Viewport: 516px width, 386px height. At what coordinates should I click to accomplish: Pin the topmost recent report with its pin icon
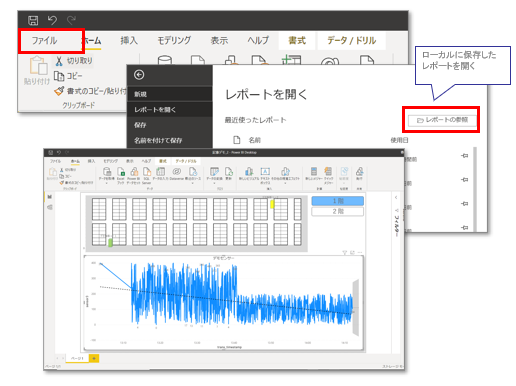click(464, 156)
